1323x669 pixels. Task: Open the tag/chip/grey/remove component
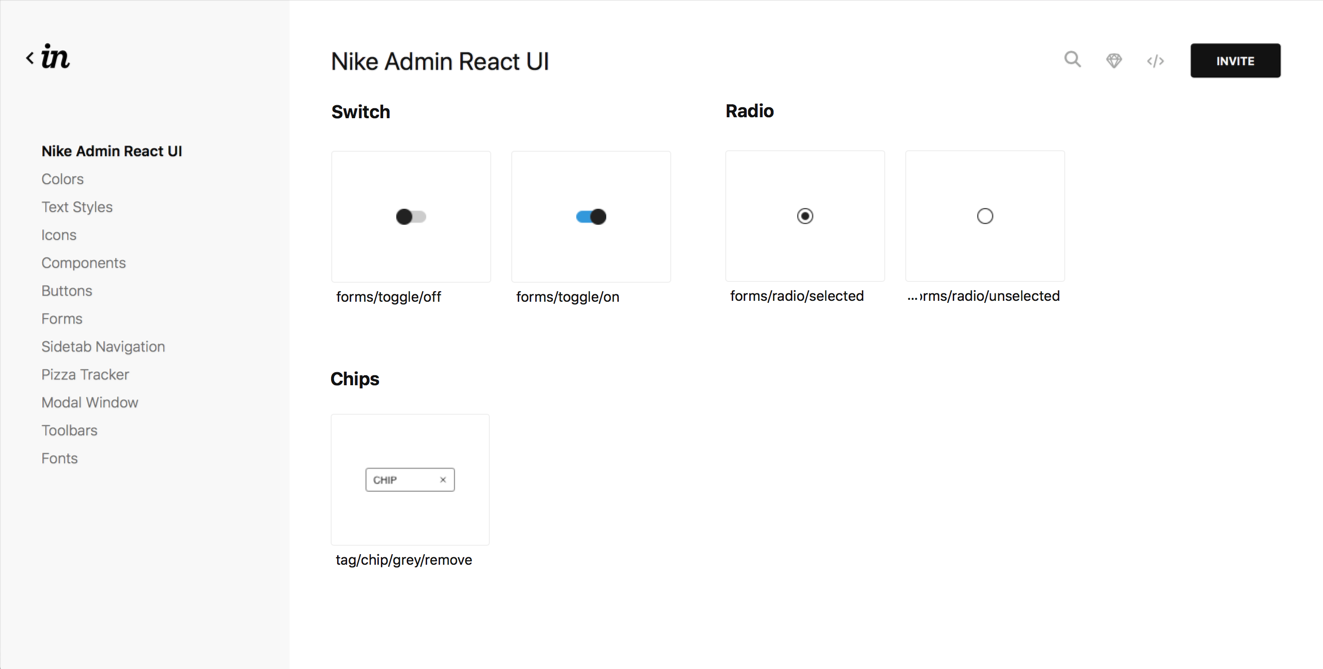pyautogui.click(x=410, y=479)
